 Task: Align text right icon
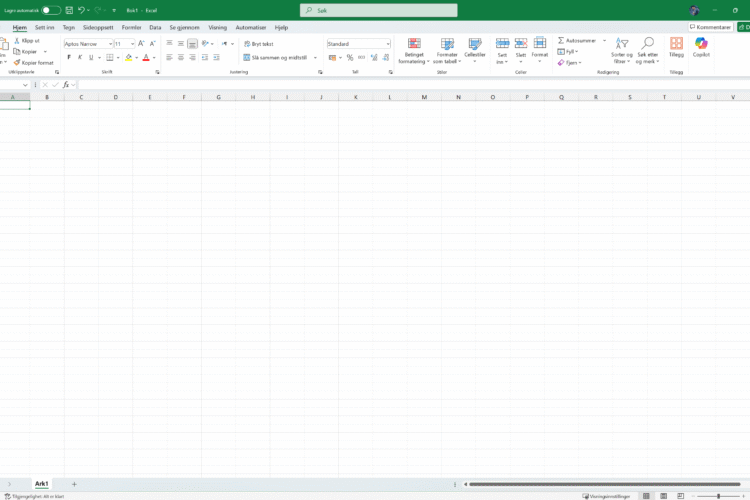192,57
